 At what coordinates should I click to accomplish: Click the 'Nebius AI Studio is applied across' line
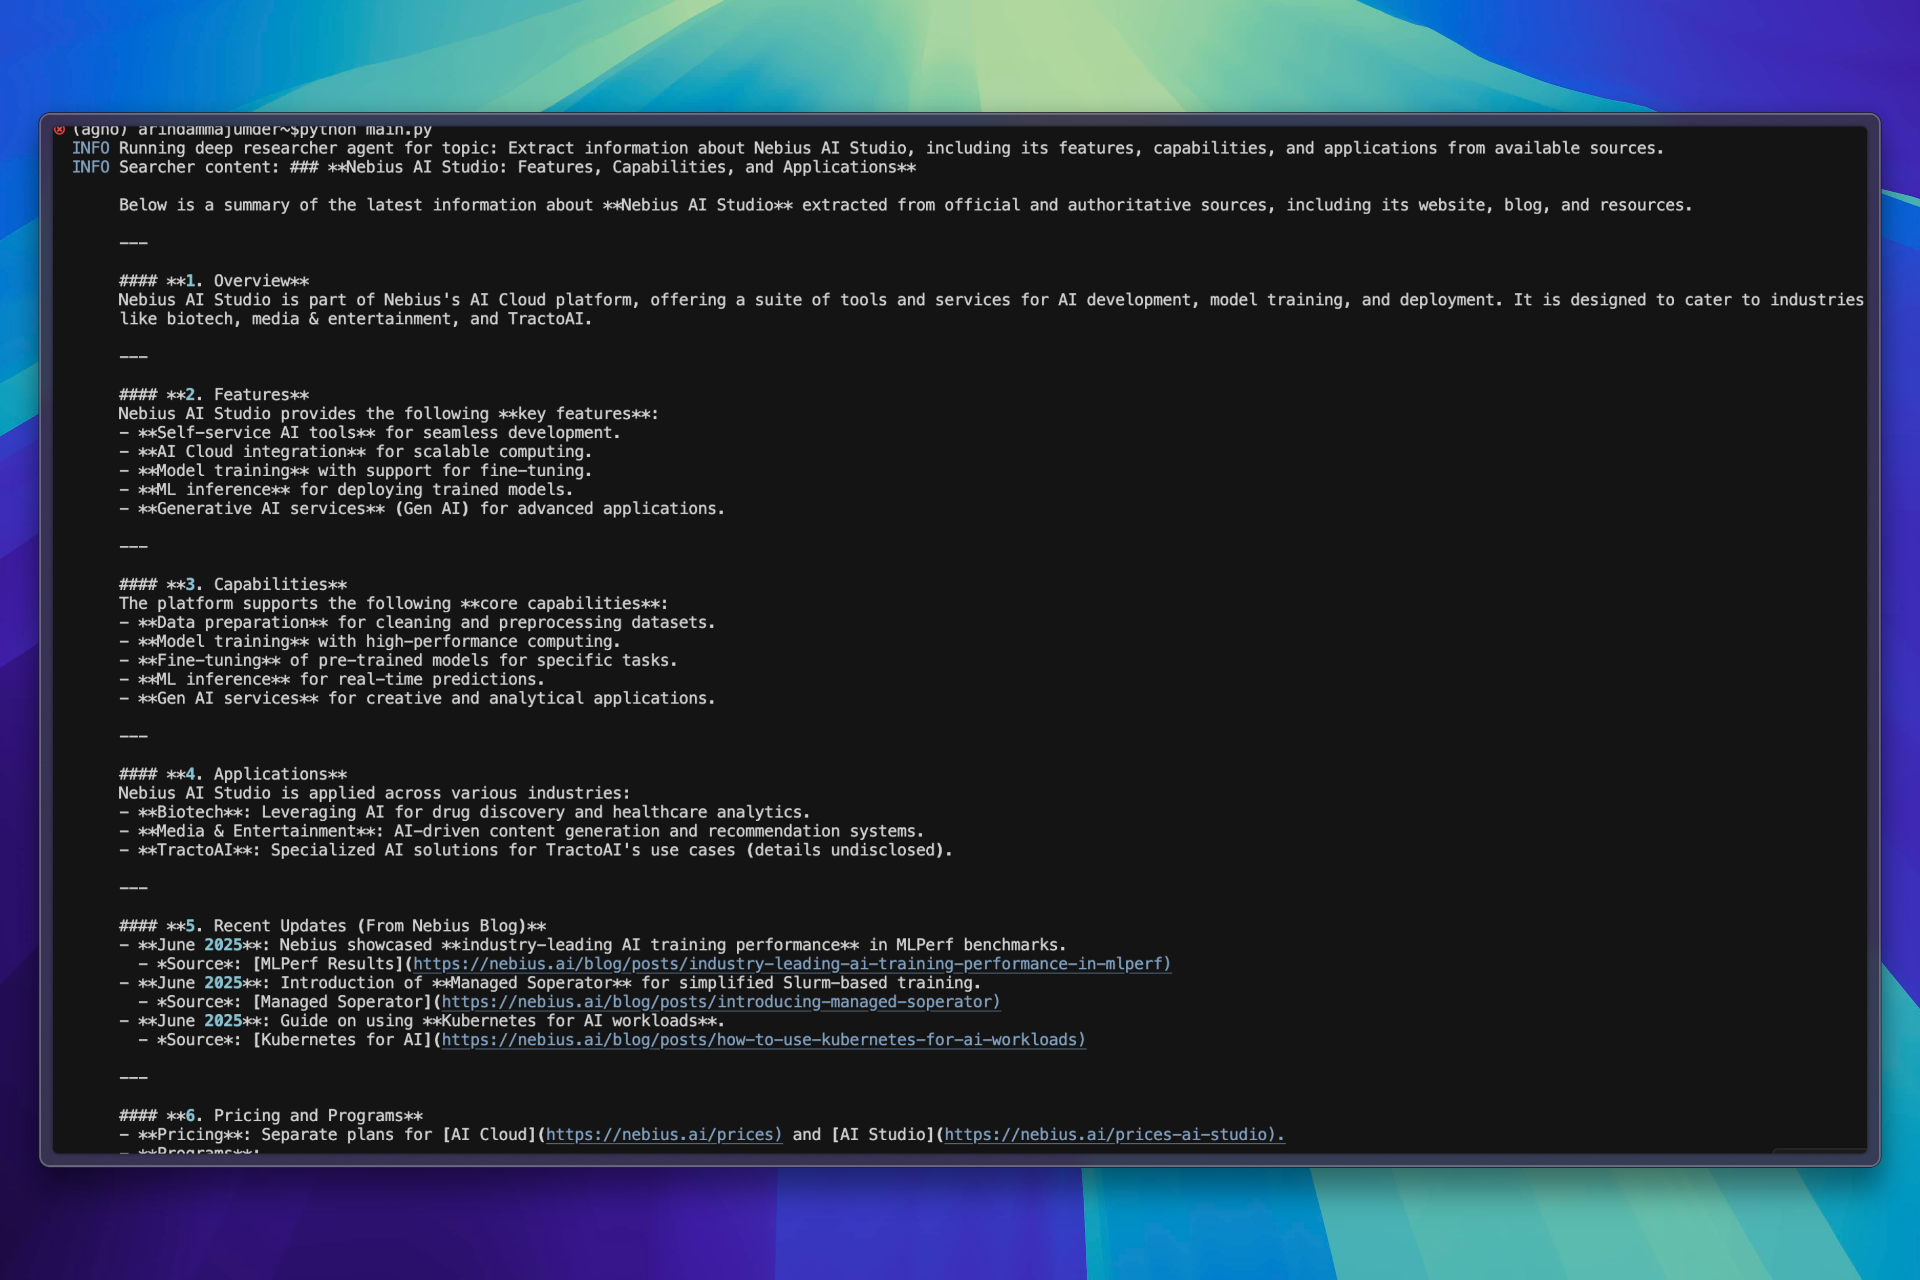375,794
